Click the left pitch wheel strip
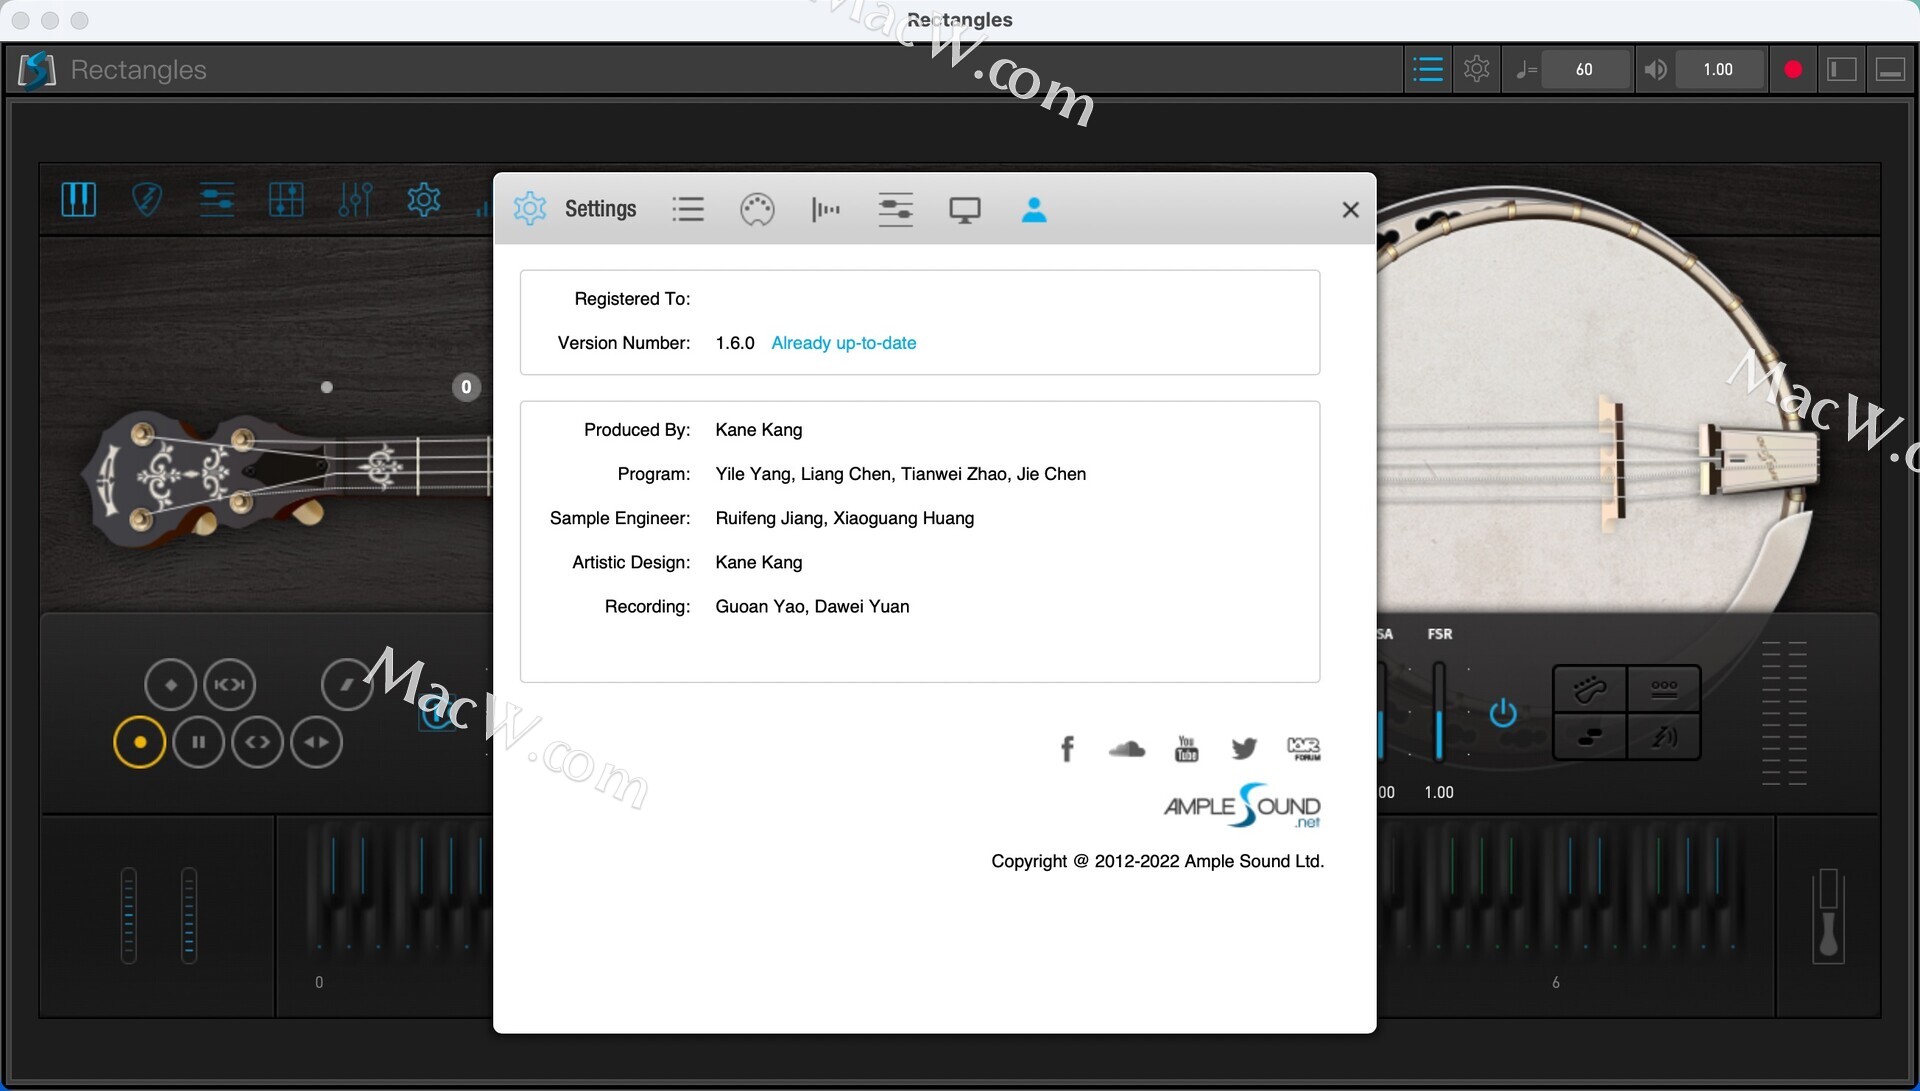1920x1091 pixels. click(x=128, y=915)
